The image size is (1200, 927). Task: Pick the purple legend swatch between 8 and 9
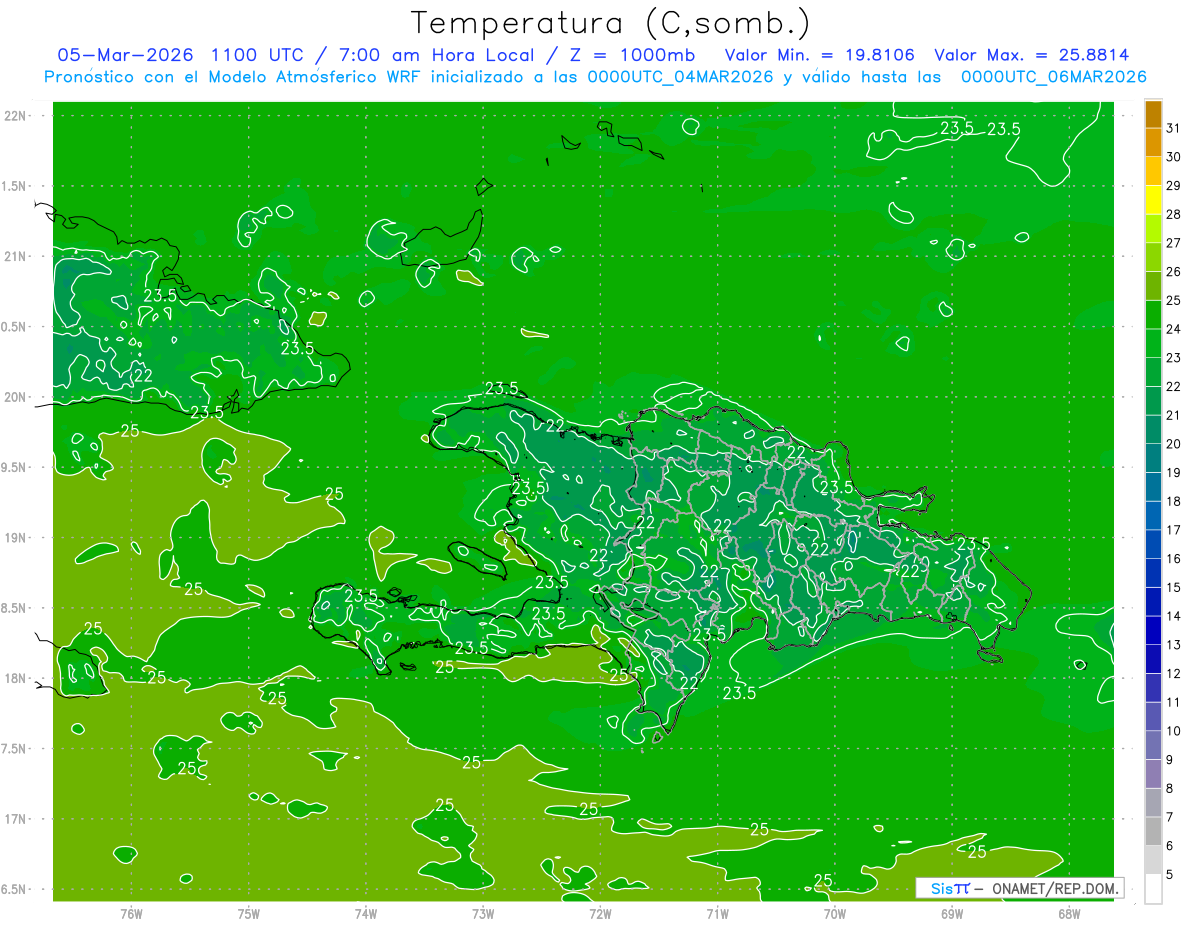point(1153,774)
